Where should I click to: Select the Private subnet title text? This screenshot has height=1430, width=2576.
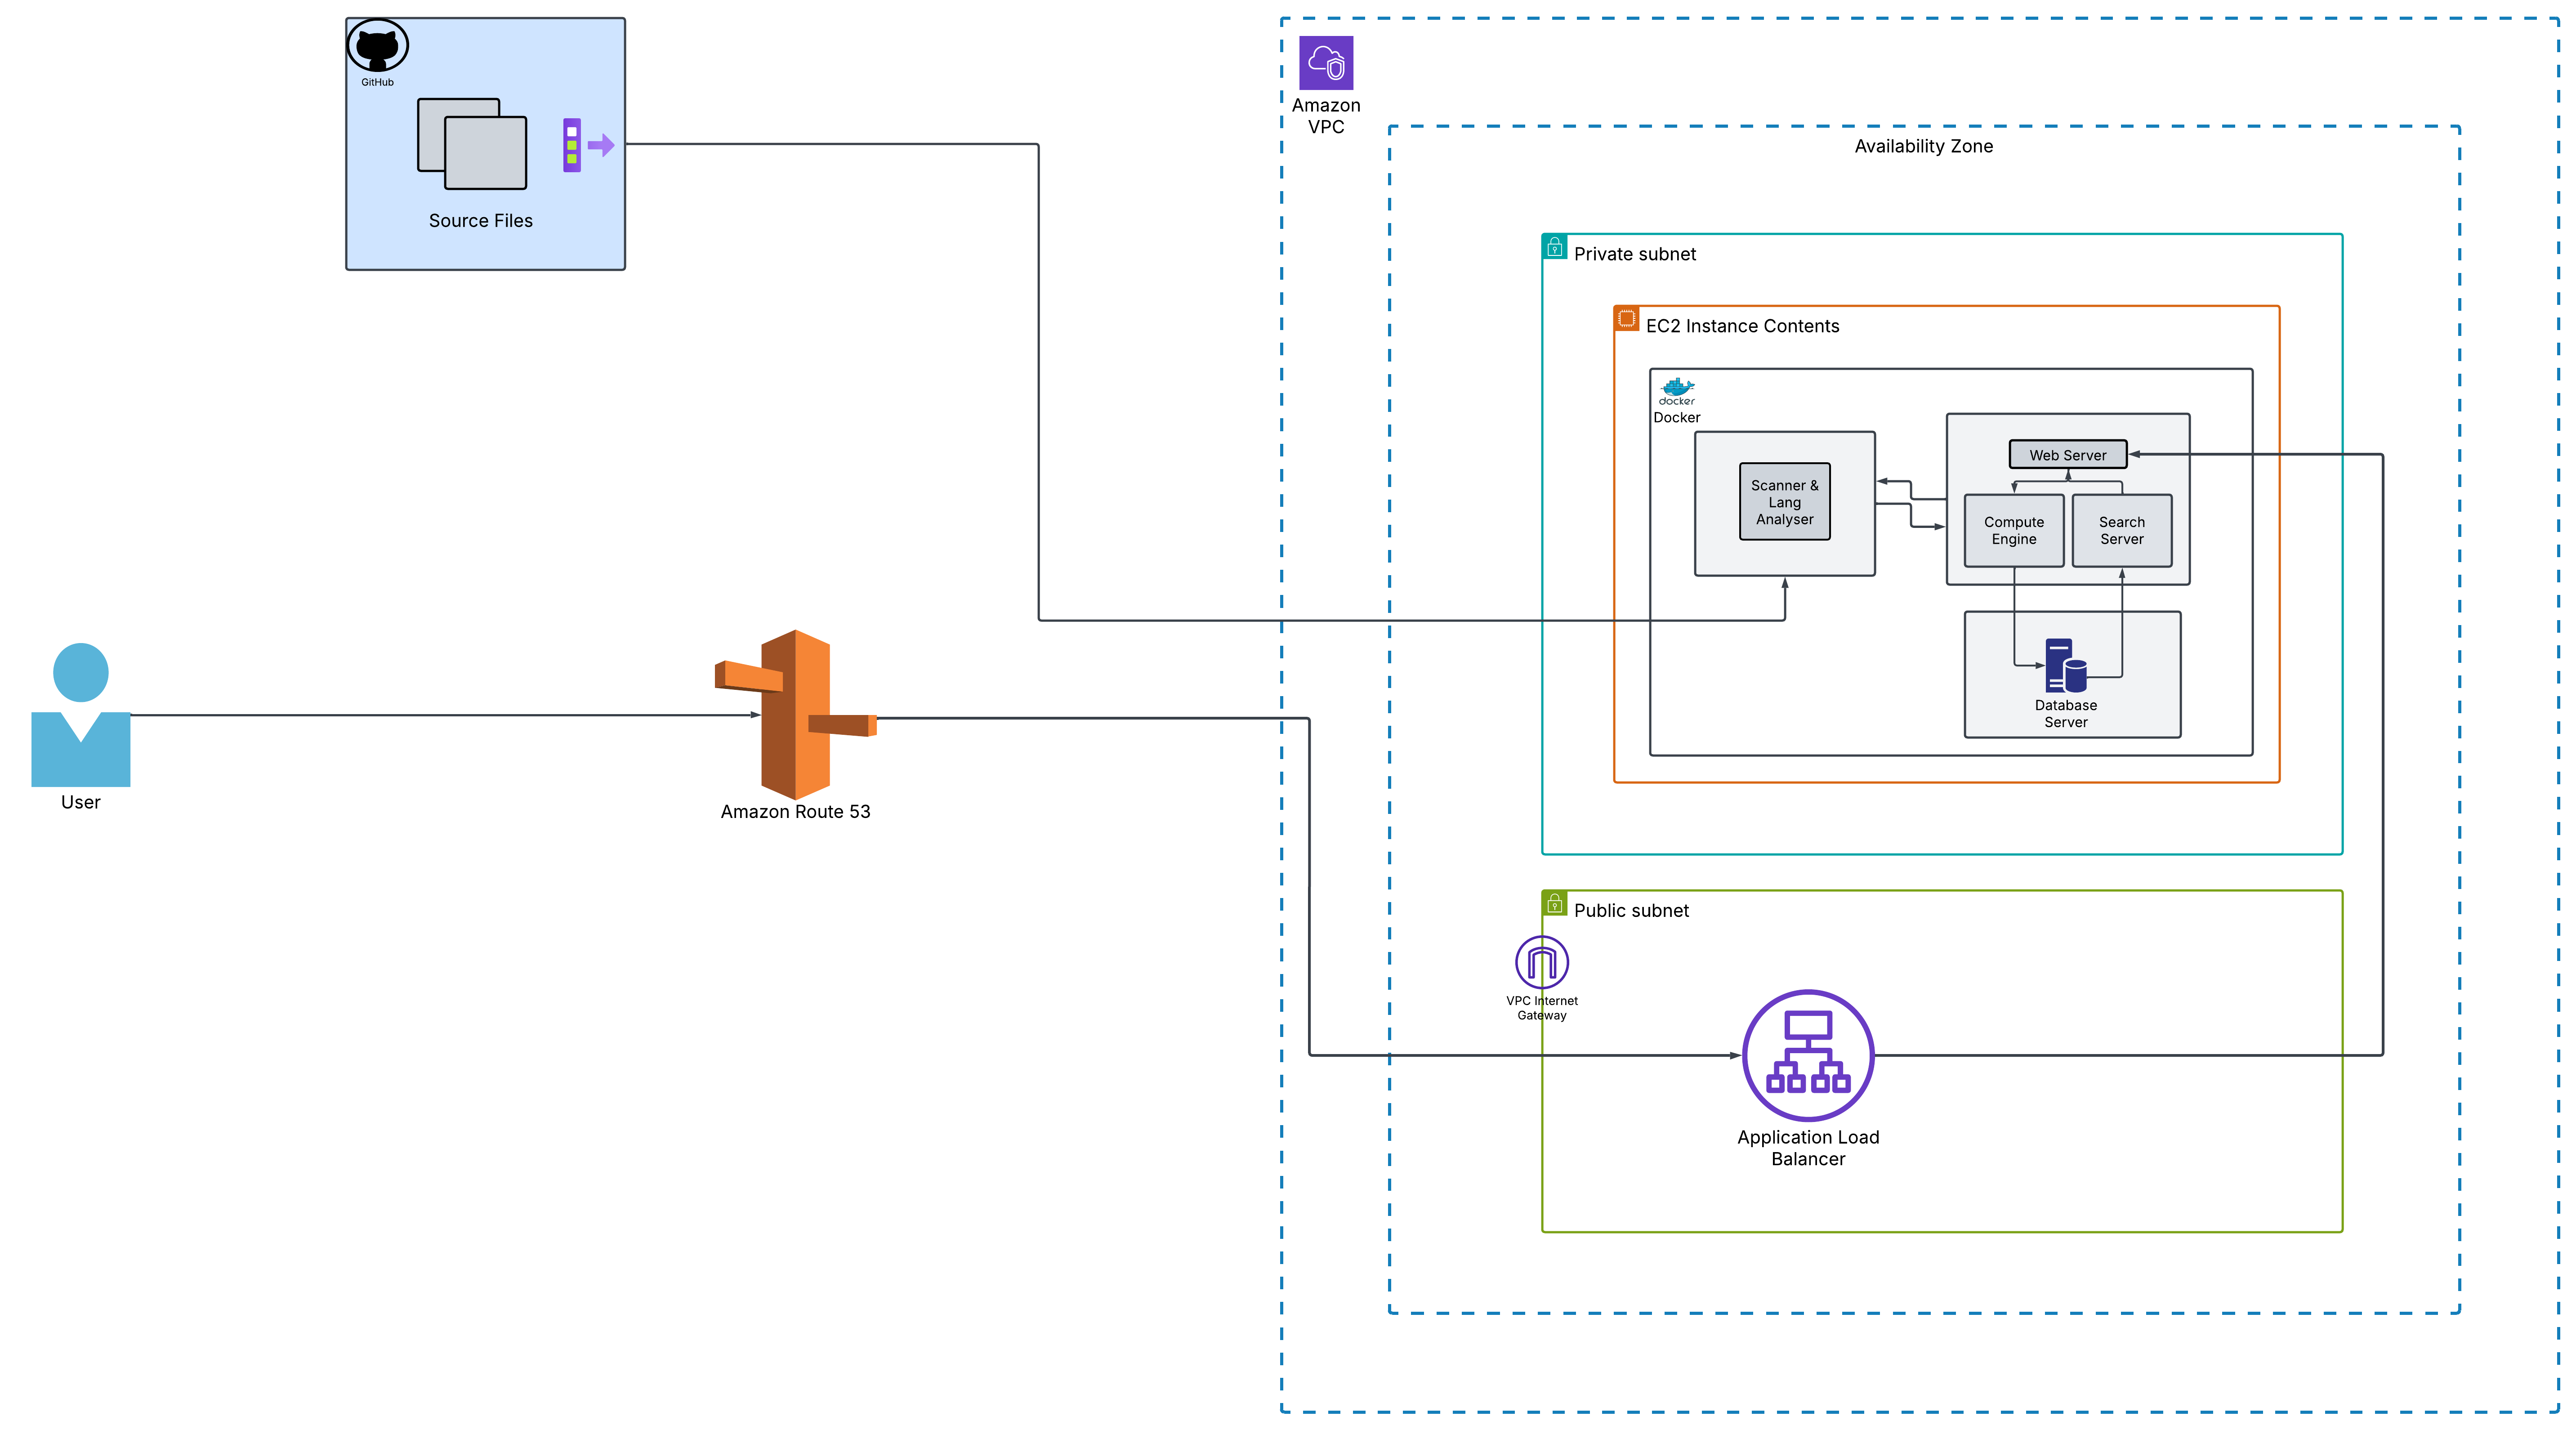tap(1634, 254)
